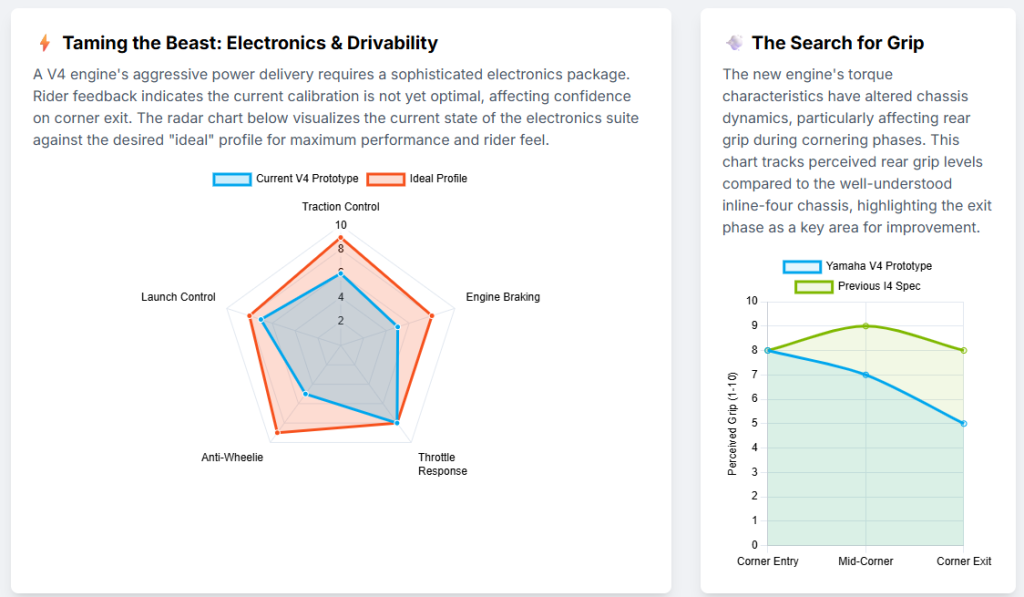Hide the Ideal Profile series via its legend text

pyautogui.click(x=438, y=179)
